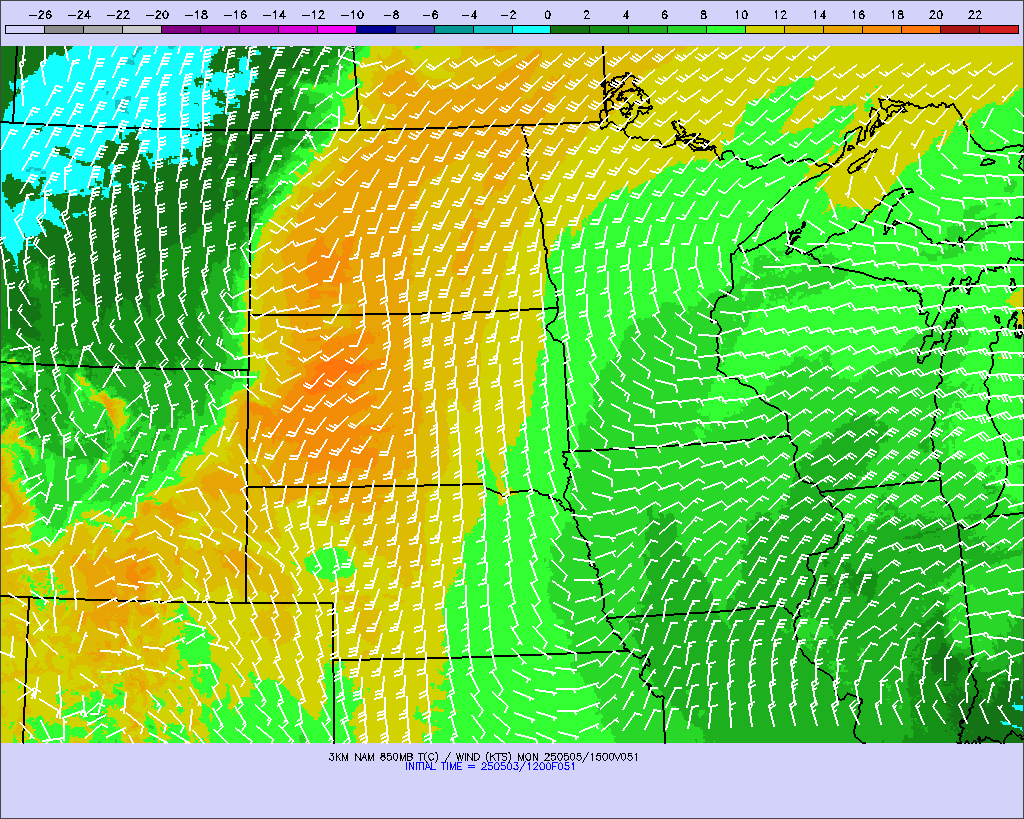Viewport: 1024px width, 819px height.
Task: Select the teal swatch between -6 and -4
Action: (454, 29)
